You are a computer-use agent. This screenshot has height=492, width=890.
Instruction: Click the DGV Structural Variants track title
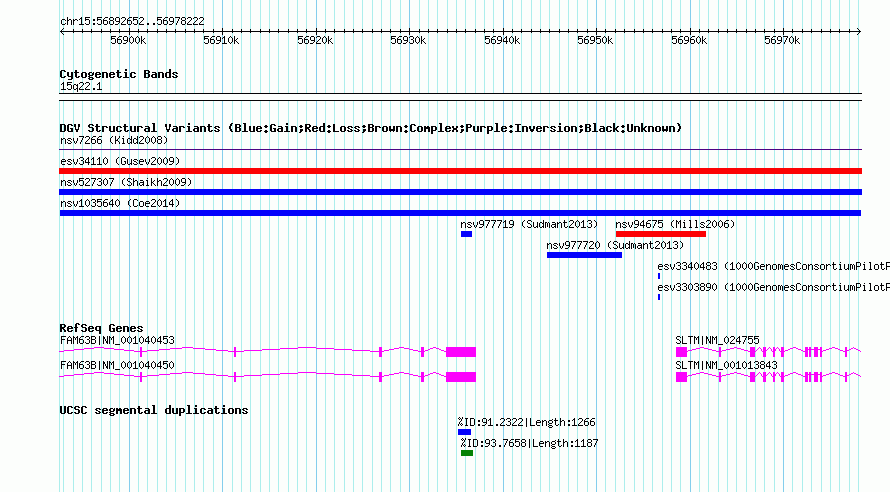[371, 128]
